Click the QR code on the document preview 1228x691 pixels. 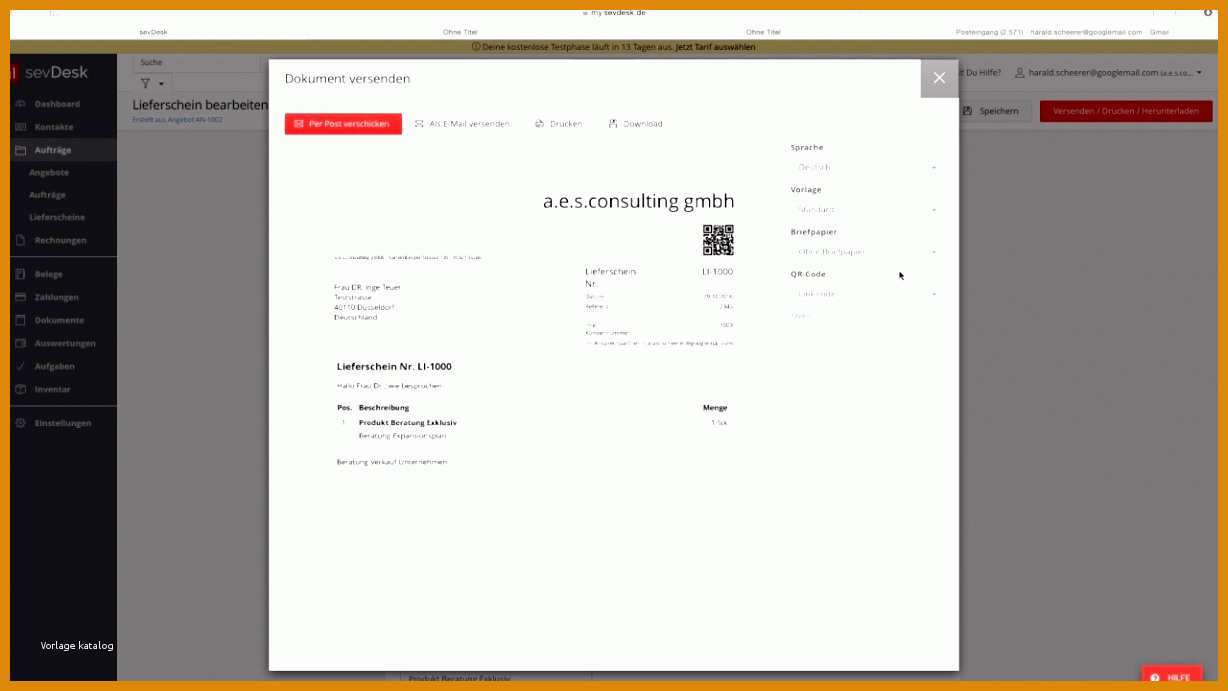718,240
